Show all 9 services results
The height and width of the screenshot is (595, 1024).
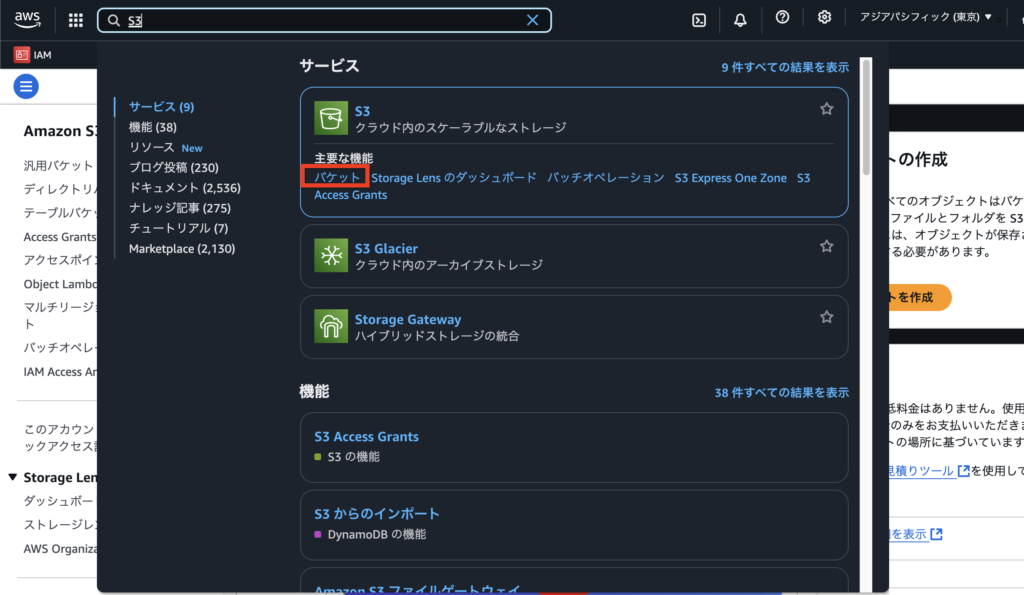click(785, 67)
